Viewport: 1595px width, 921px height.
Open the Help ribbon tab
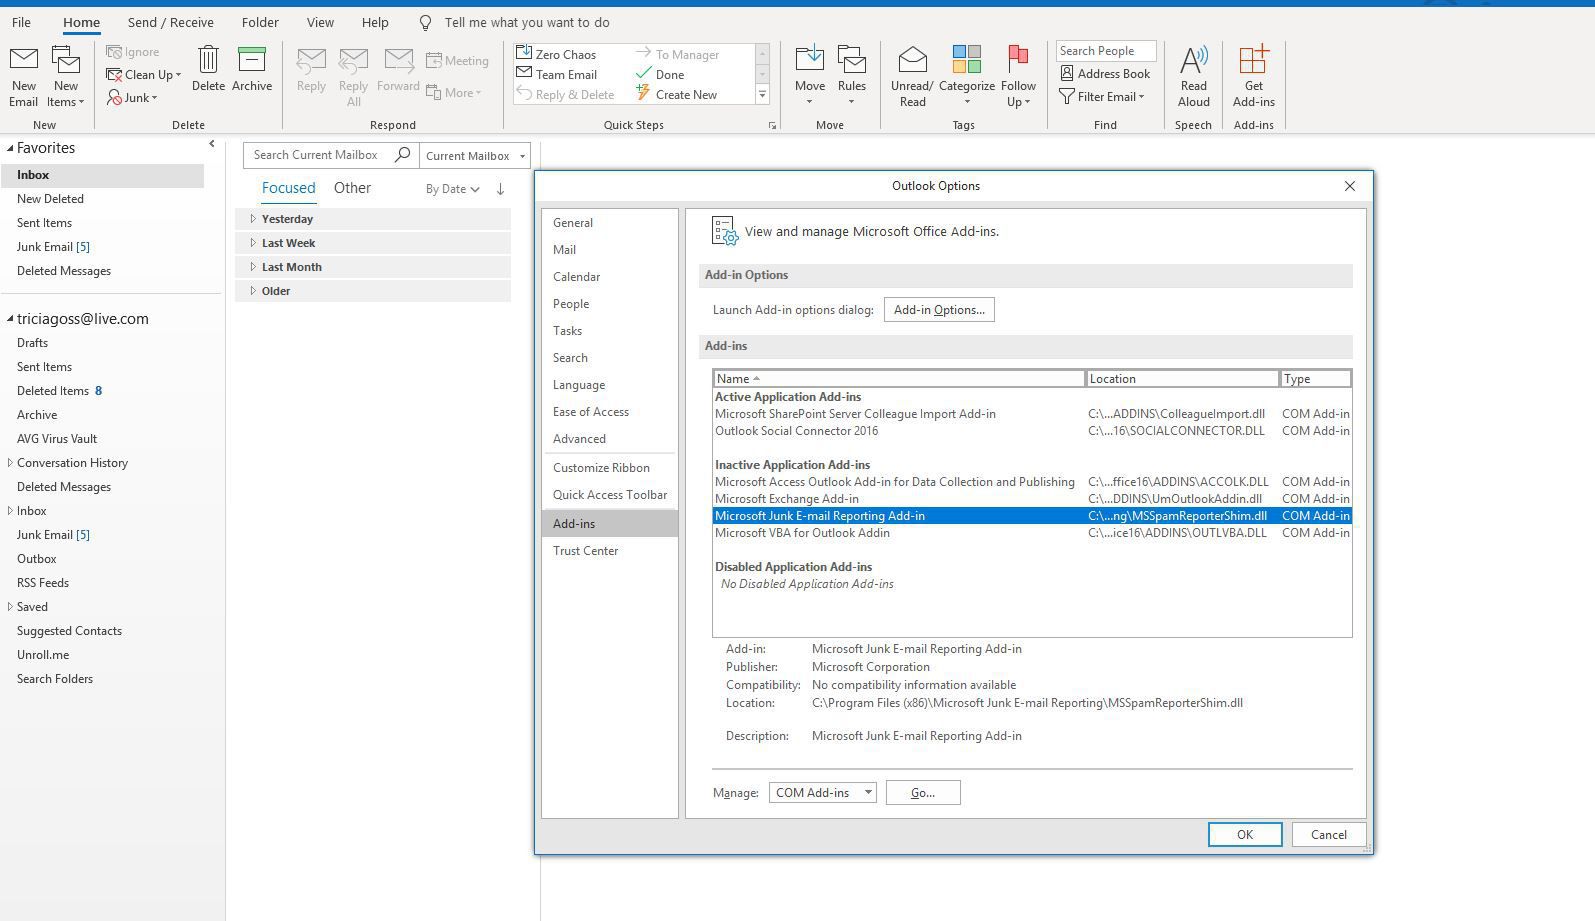coord(375,22)
